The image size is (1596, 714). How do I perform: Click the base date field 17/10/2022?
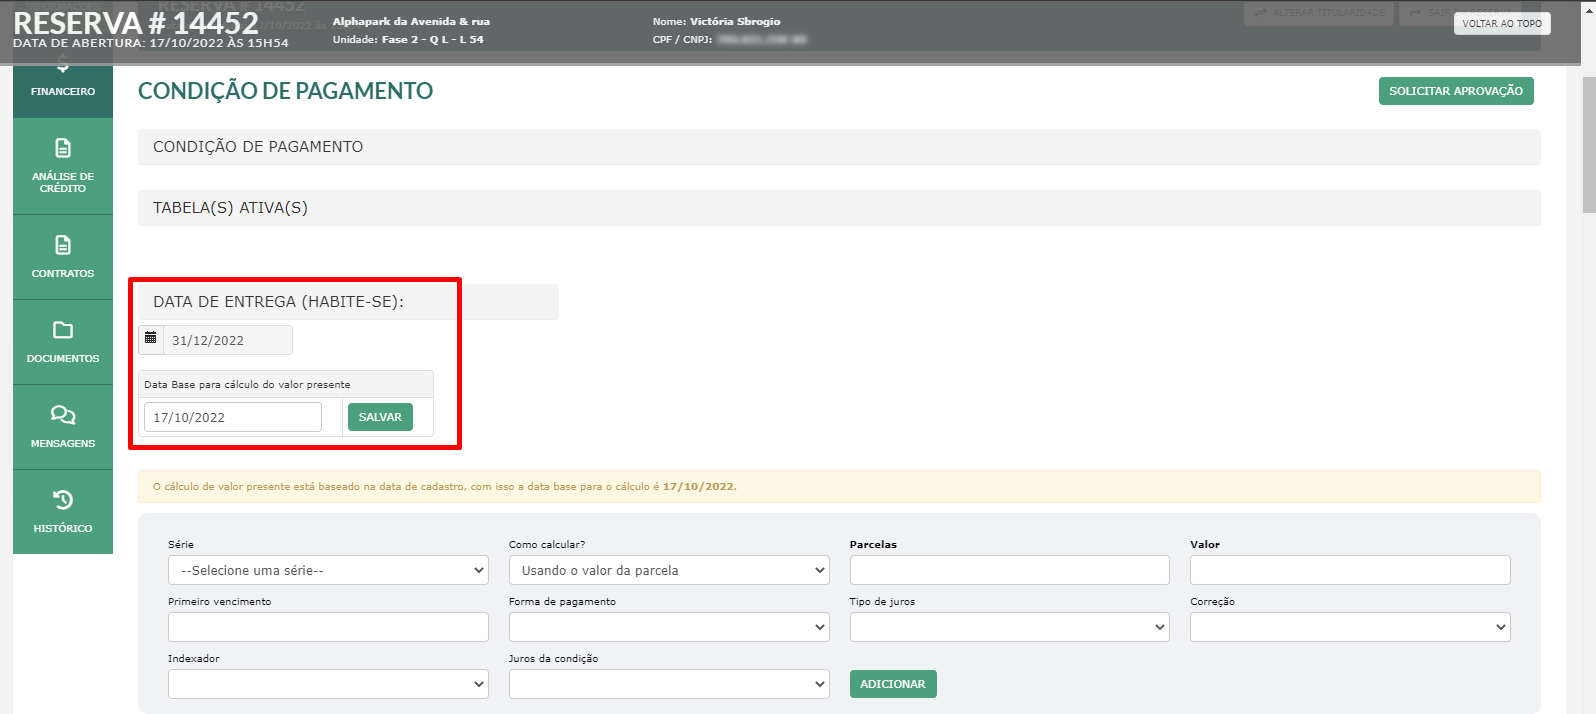pos(233,417)
